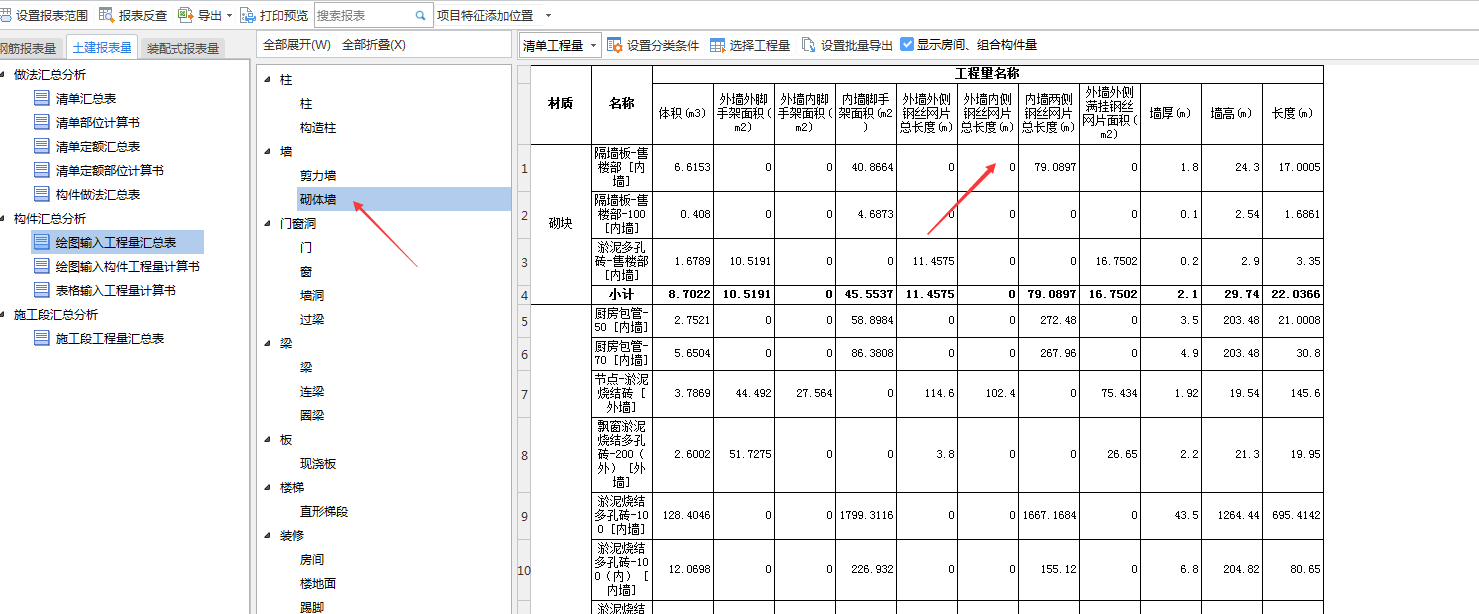
Task: Click the 报表反查 icon
Action: tap(106, 15)
